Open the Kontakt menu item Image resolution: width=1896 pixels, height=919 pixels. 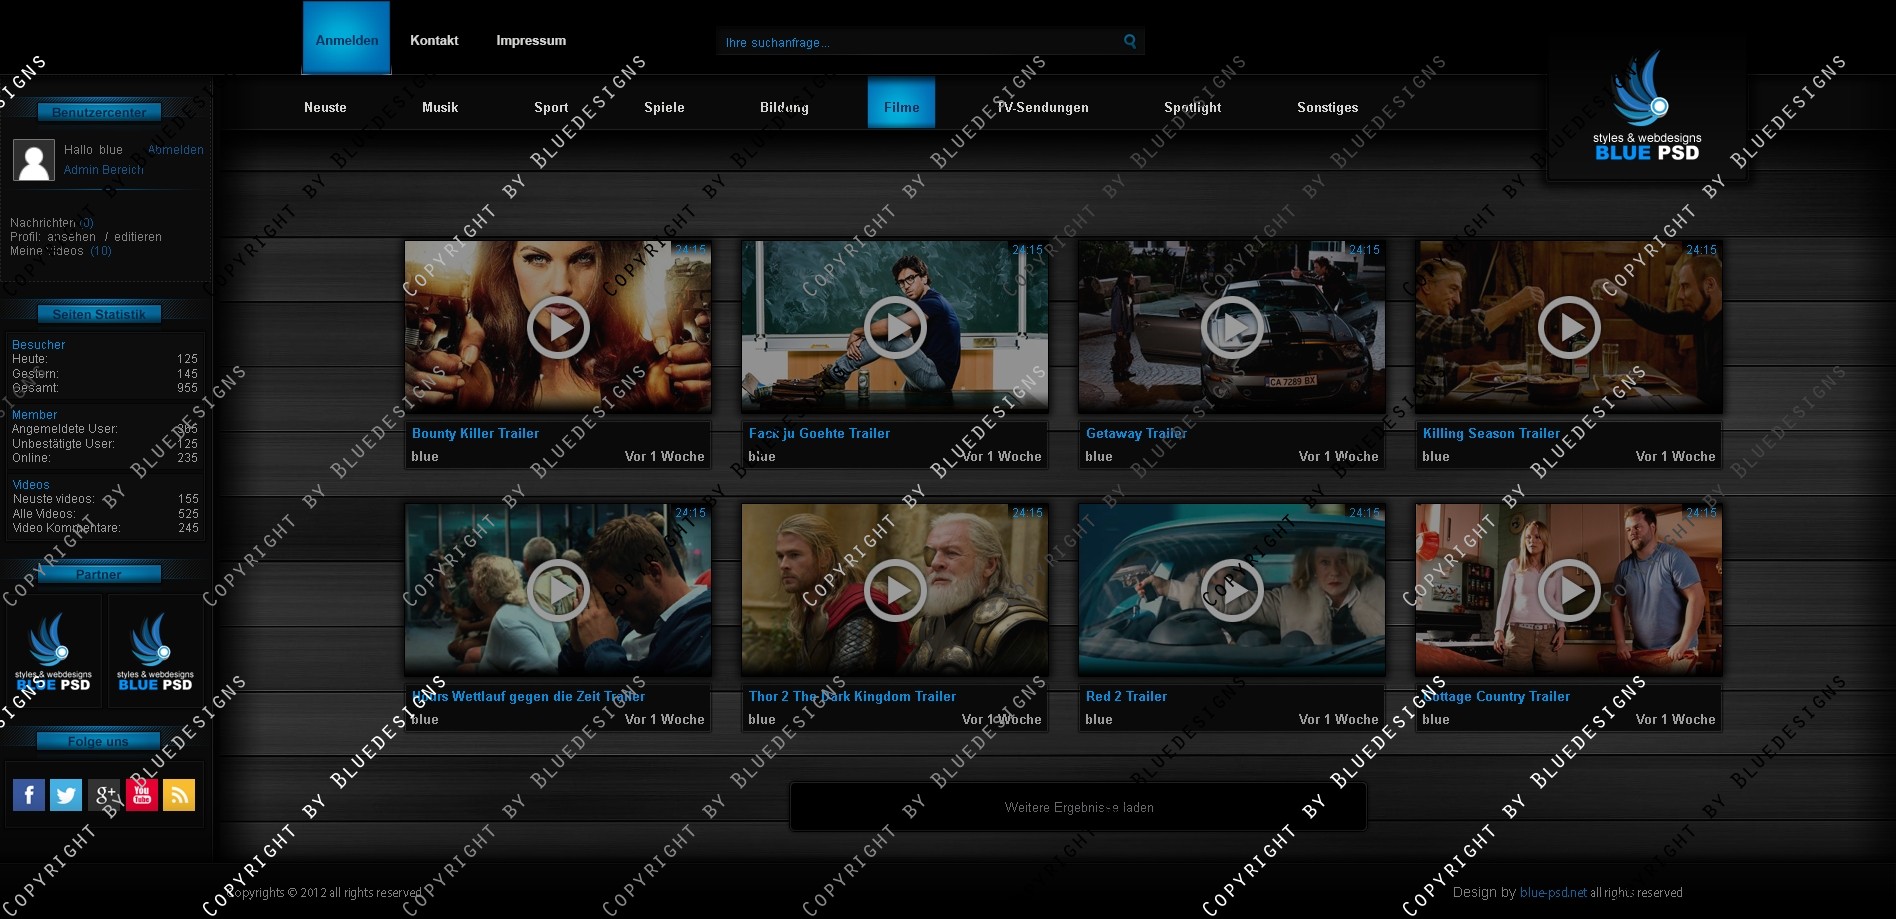[x=434, y=40]
